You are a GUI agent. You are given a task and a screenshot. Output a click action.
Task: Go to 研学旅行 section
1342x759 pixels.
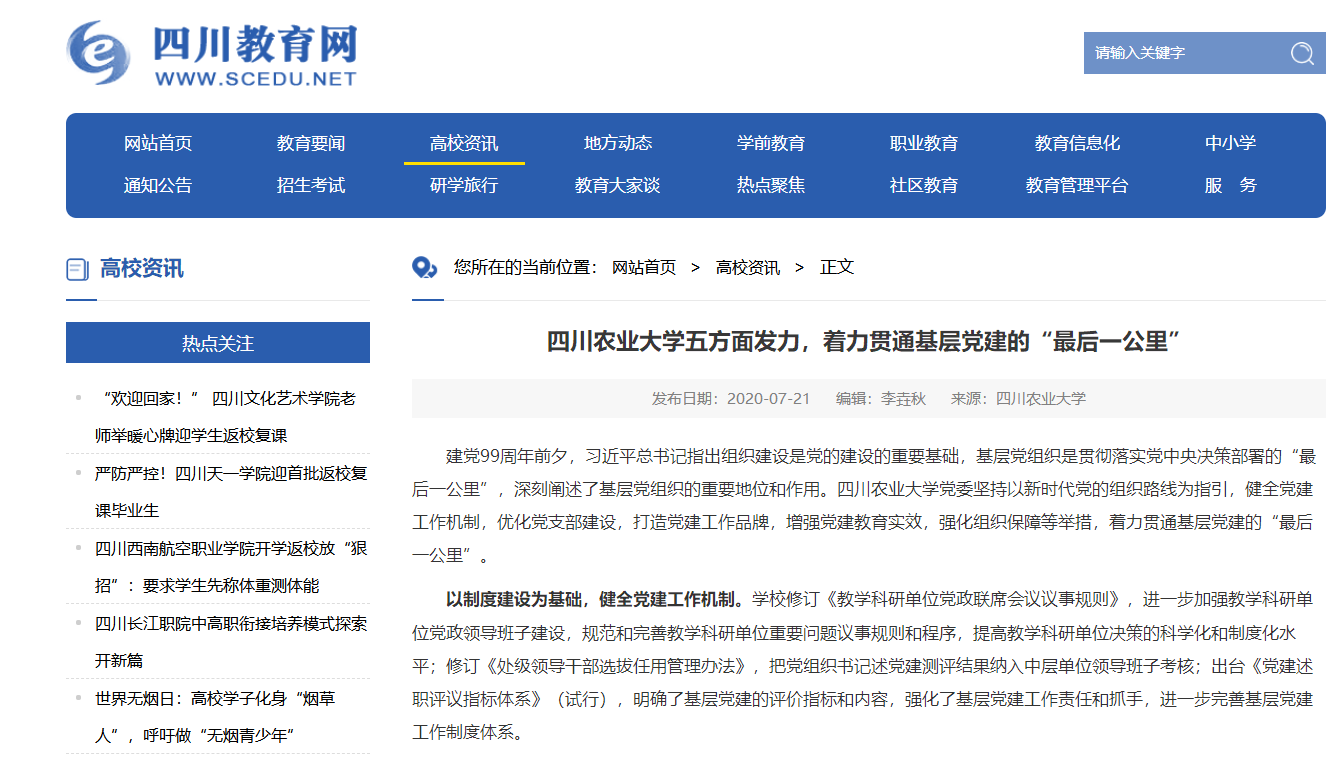(464, 185)
